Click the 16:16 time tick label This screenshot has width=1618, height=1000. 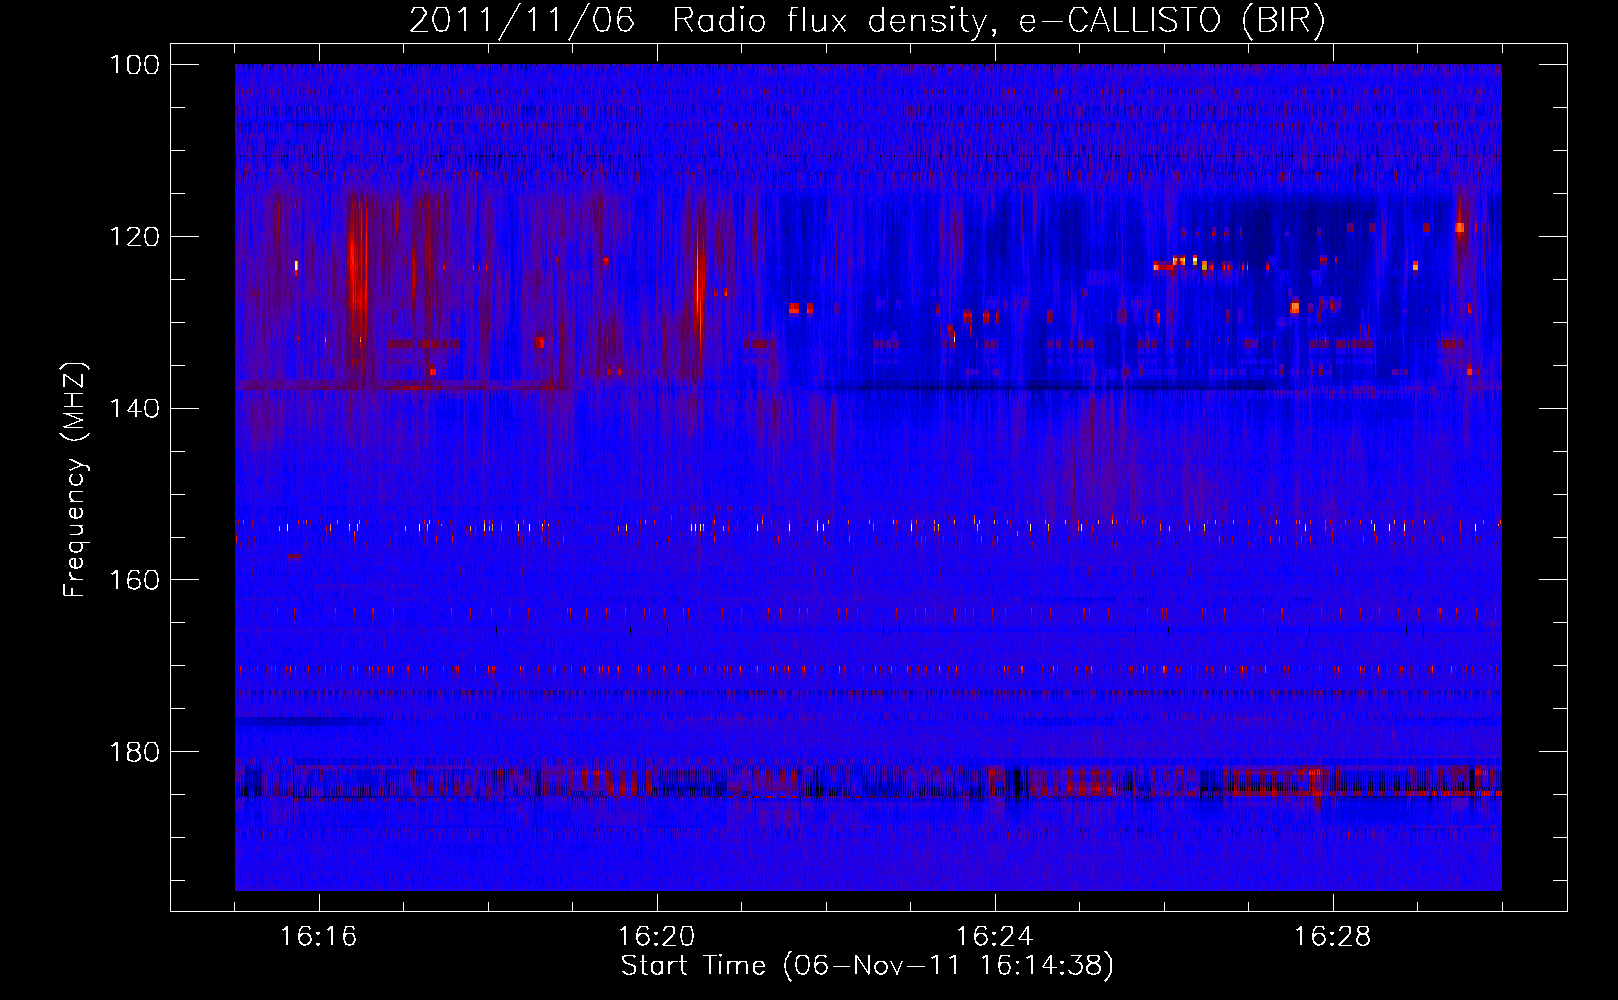[x=319, y=937]
